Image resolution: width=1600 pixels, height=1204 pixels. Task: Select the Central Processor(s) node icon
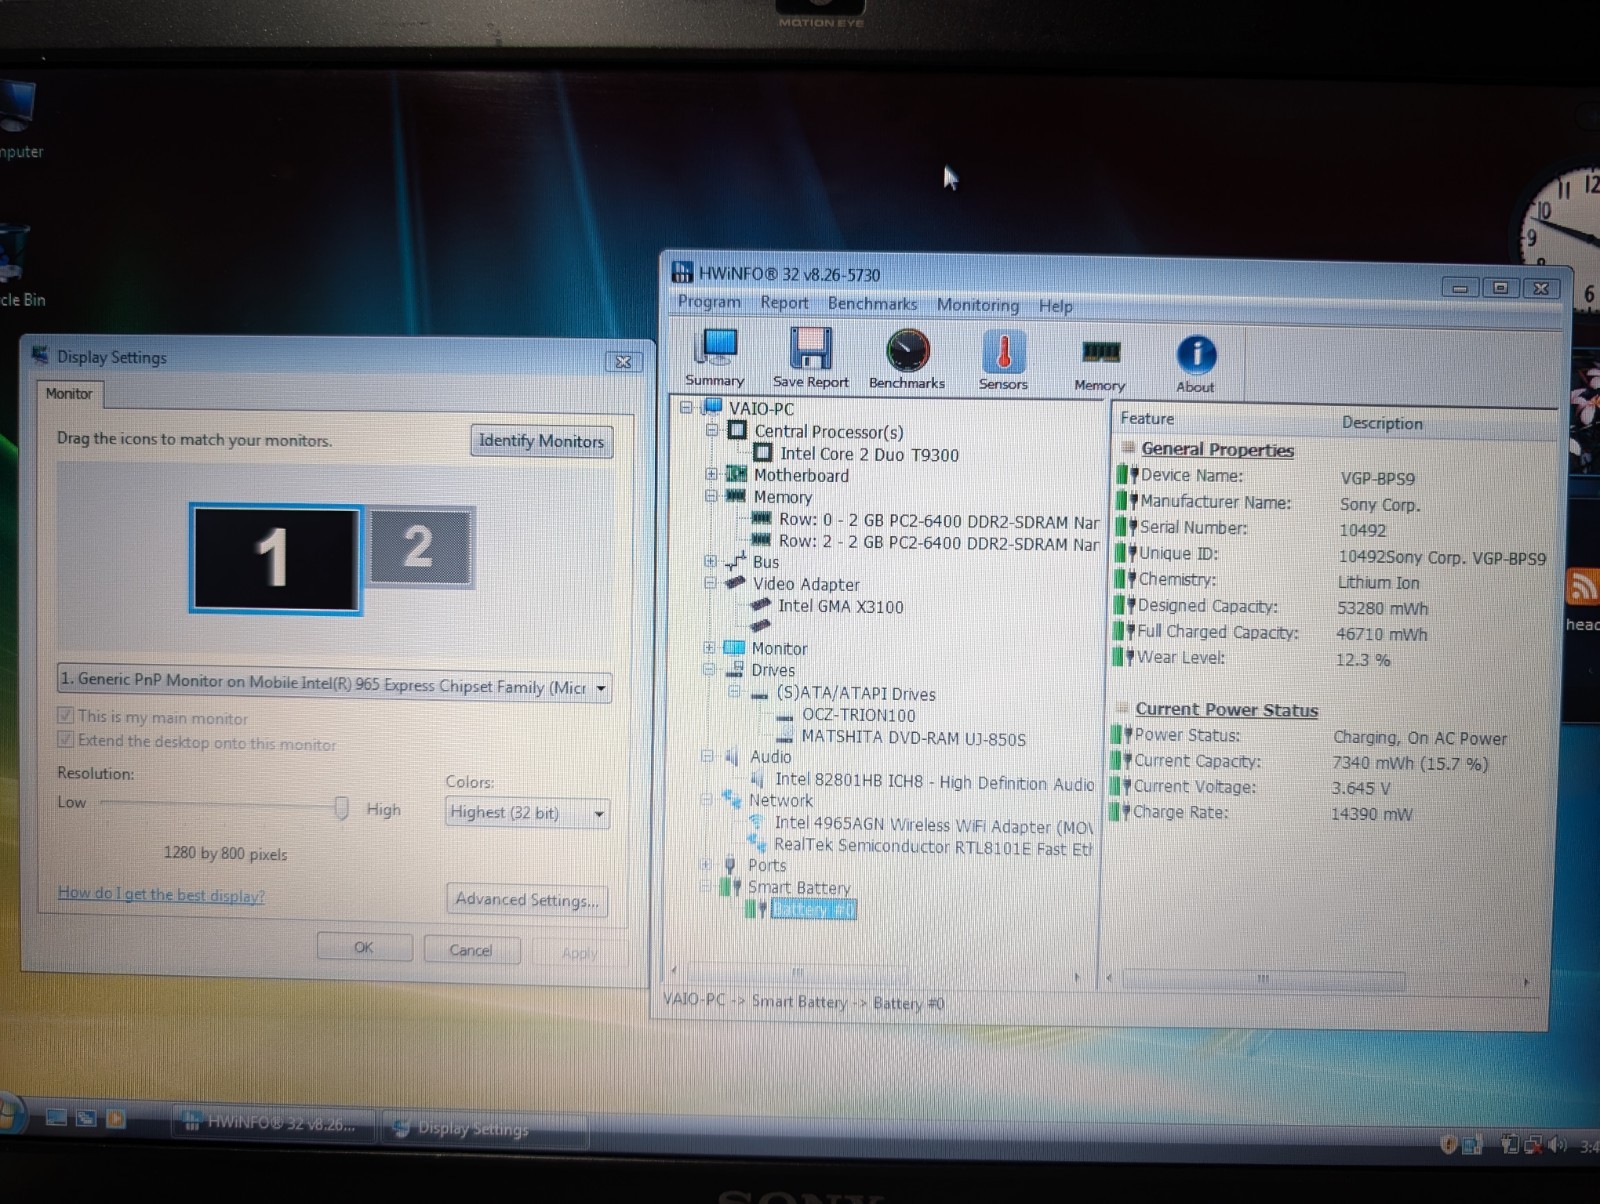(737, 431)
